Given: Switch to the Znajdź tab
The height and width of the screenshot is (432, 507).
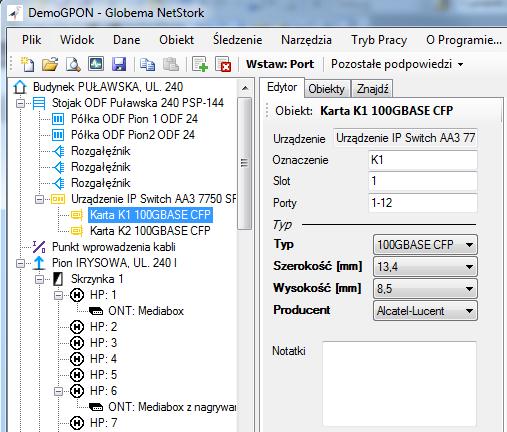Looking at the screenshot, I should pyautogui.click(x=372, y=89).
